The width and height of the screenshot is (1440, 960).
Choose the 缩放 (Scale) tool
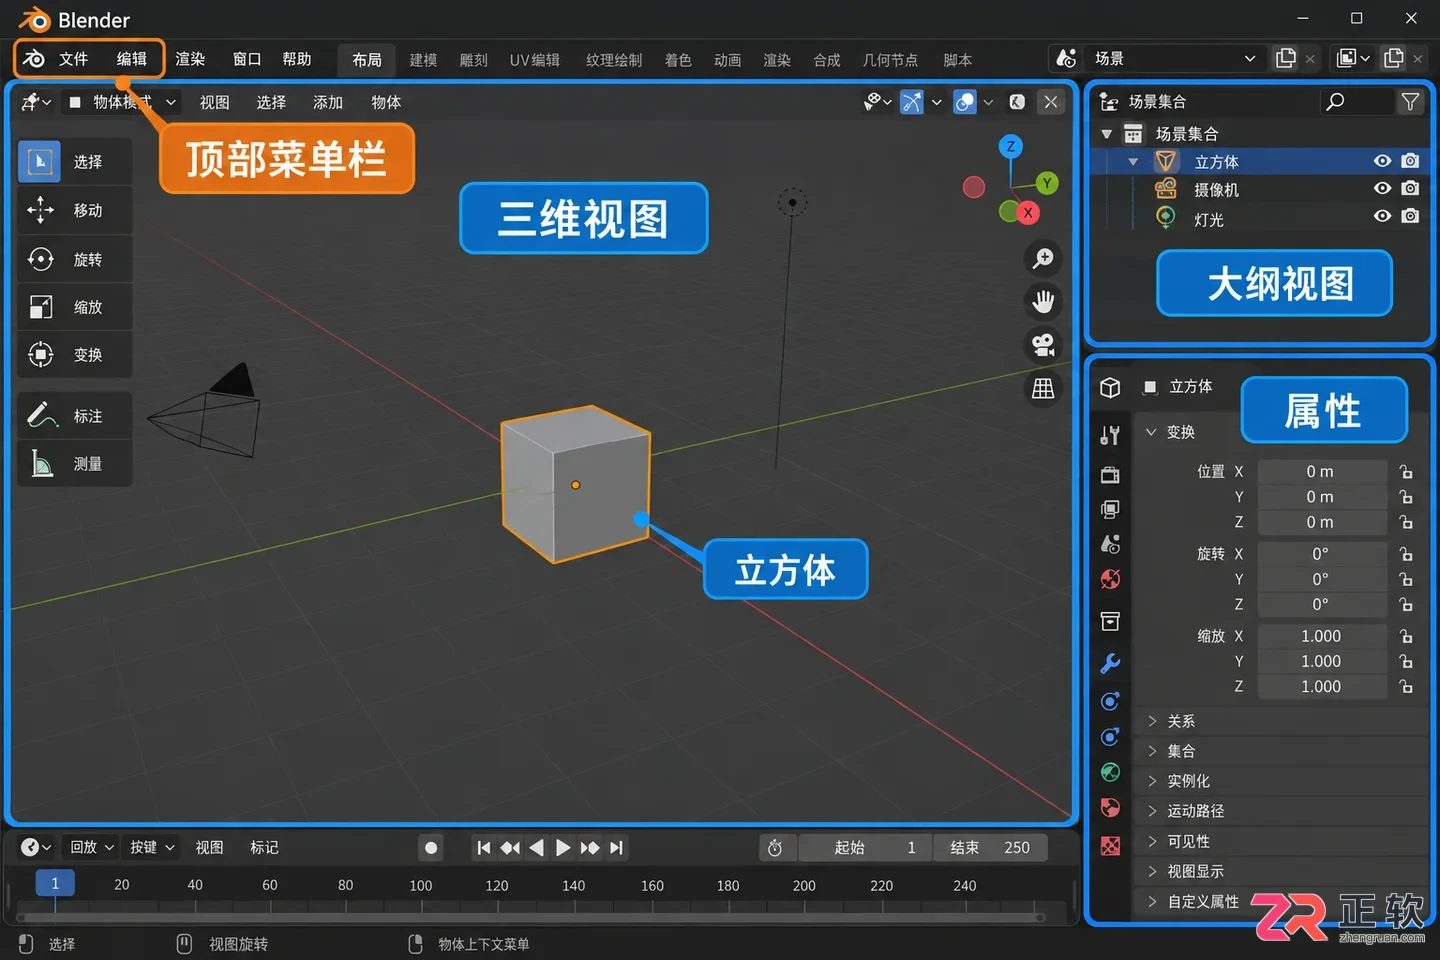(x=74, y=307)
